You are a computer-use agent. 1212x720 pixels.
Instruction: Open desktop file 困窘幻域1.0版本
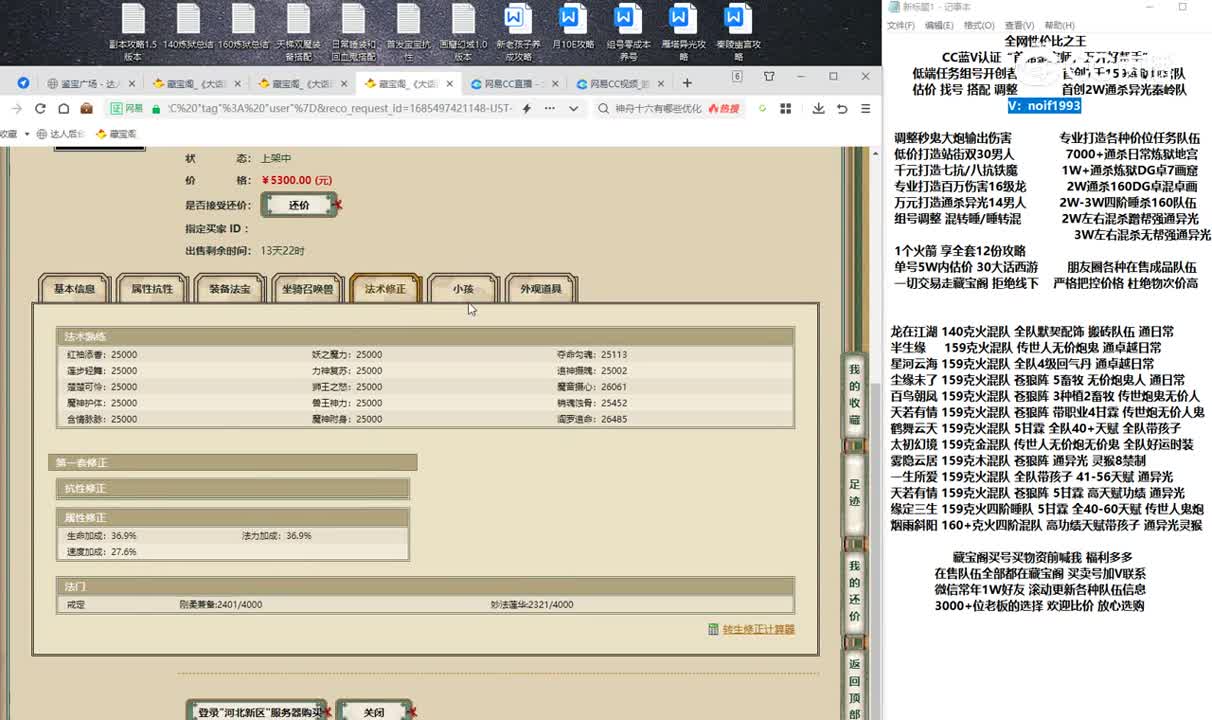(463, 32)
